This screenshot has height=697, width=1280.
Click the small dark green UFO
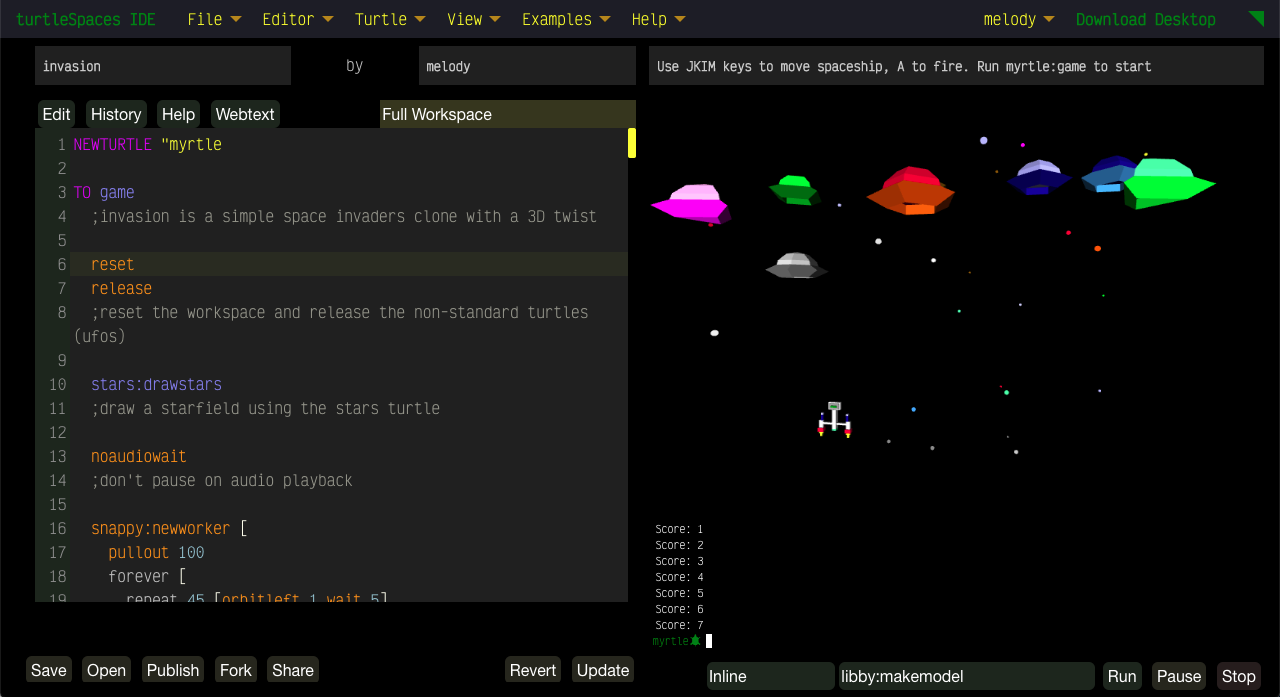[x=795, y=190]
